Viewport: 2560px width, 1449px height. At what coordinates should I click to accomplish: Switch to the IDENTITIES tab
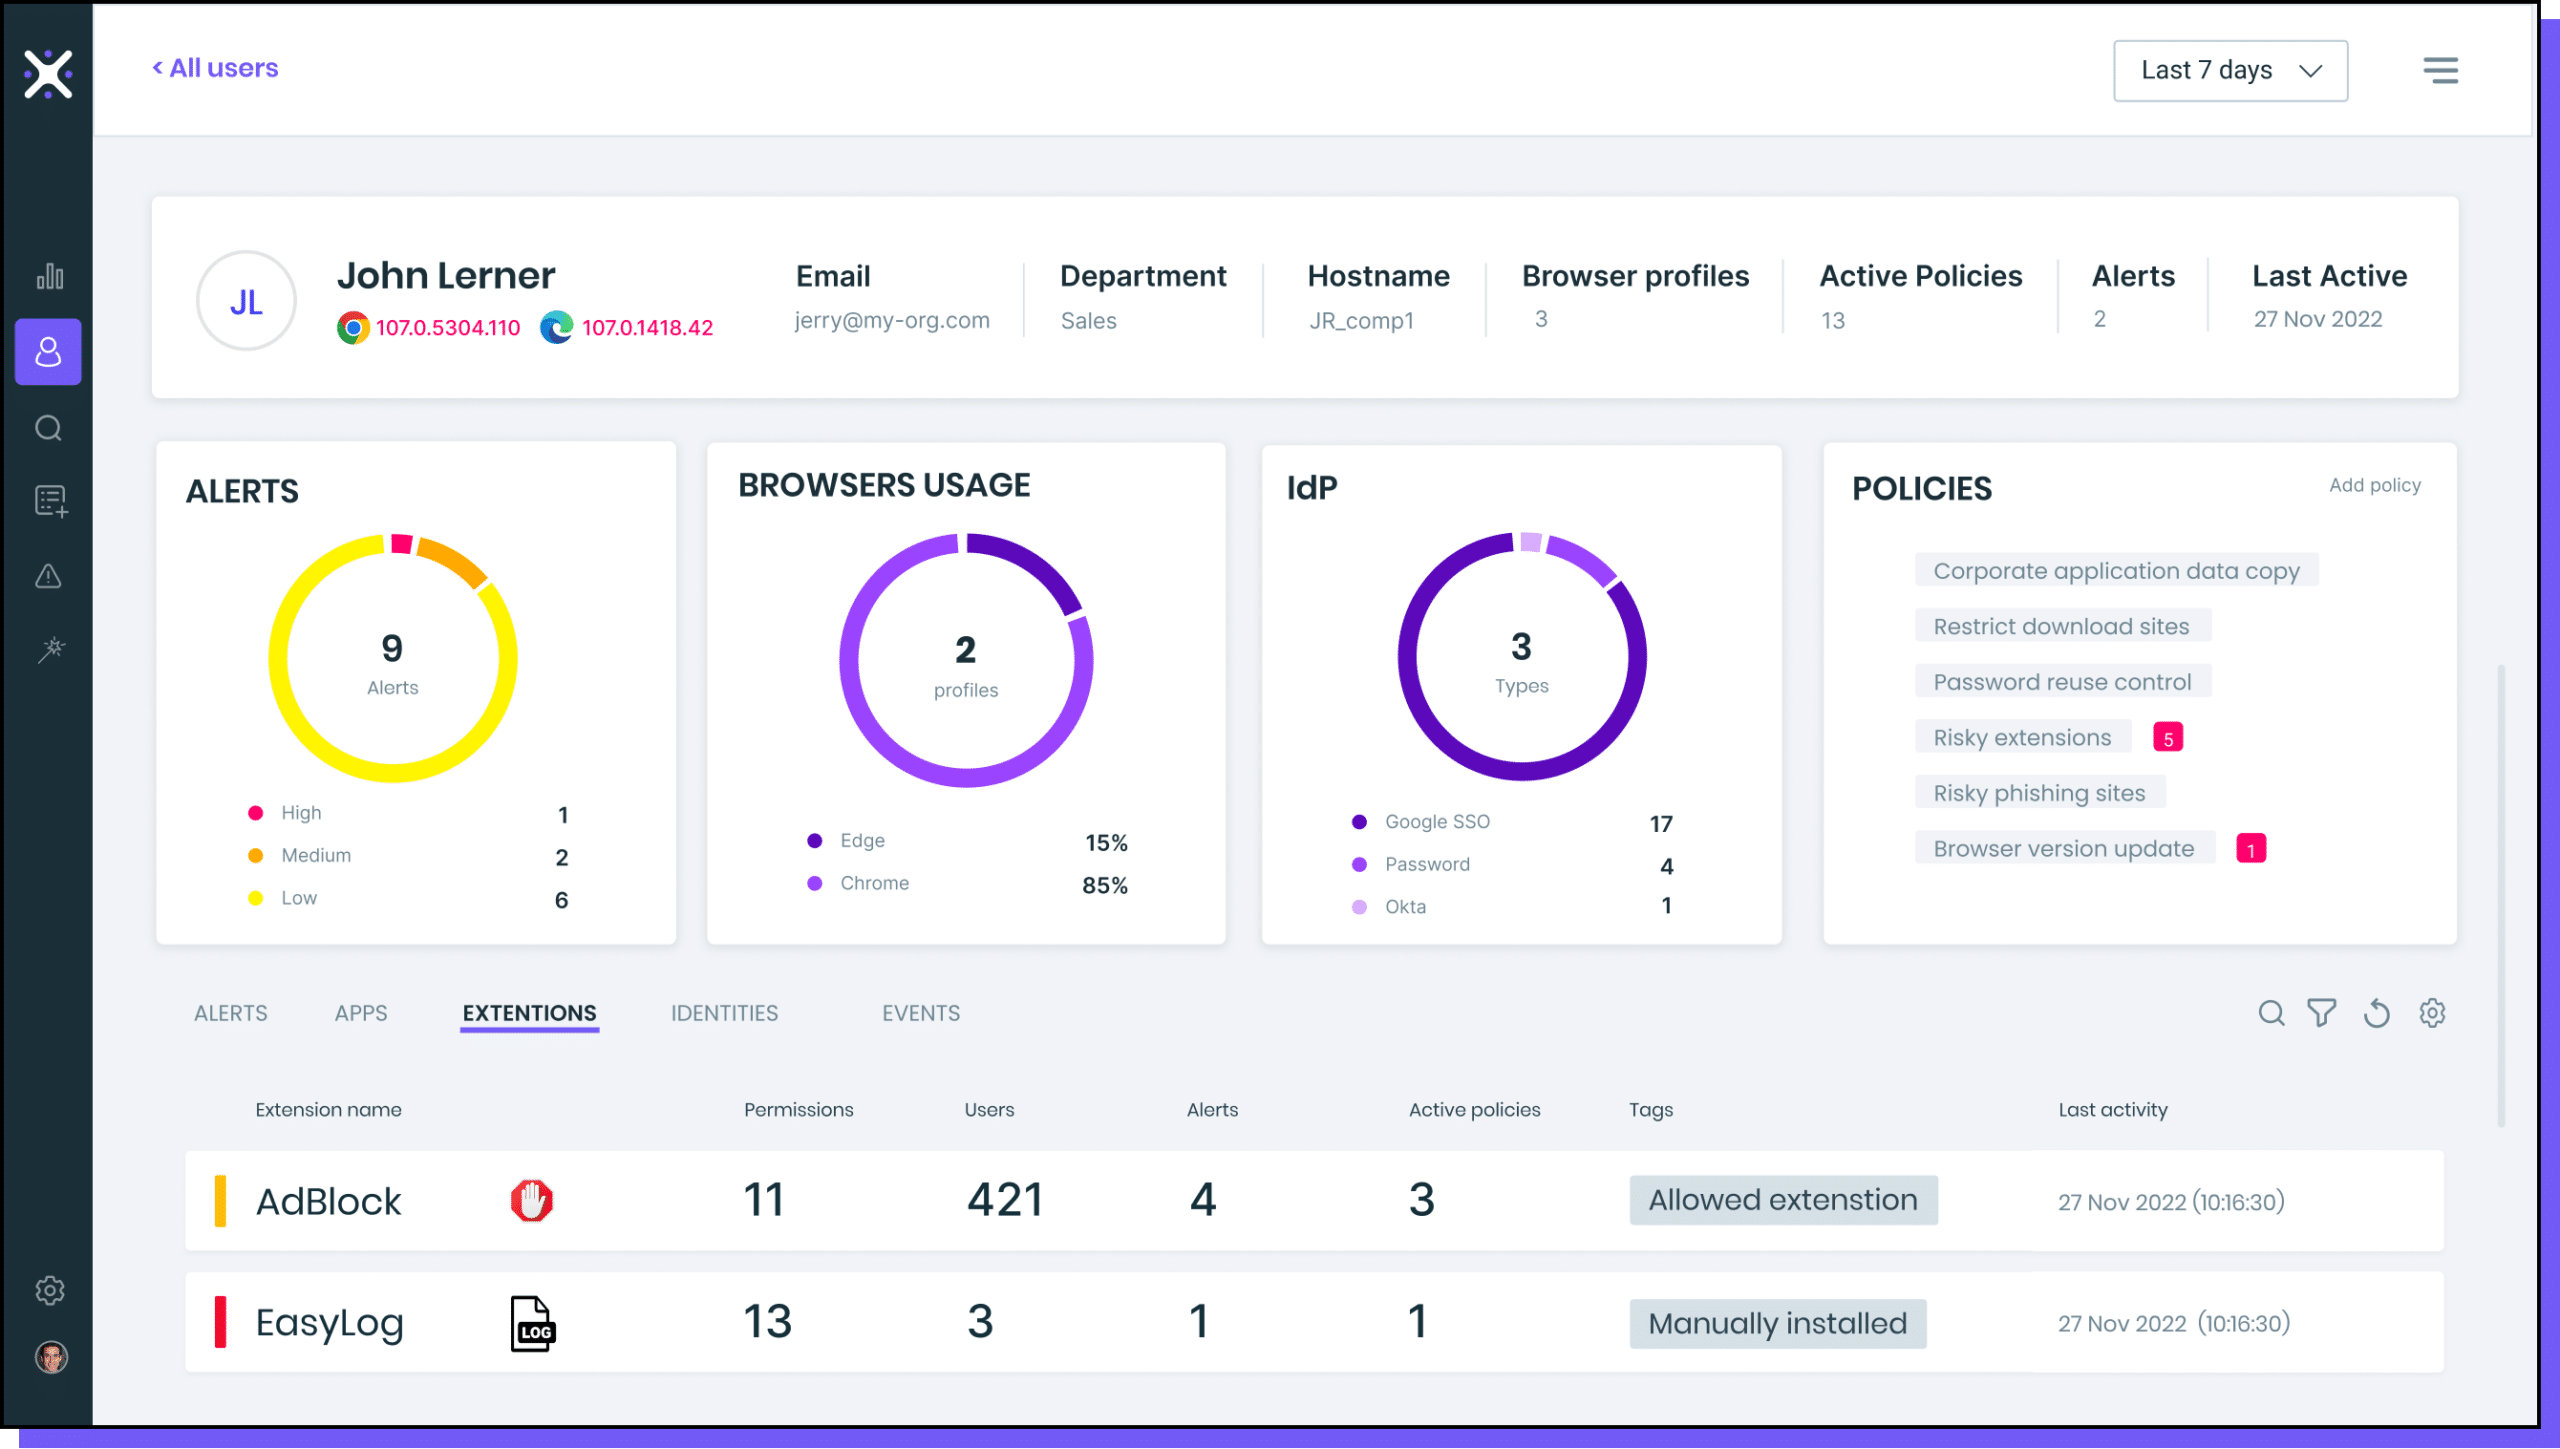(723, 1013)
